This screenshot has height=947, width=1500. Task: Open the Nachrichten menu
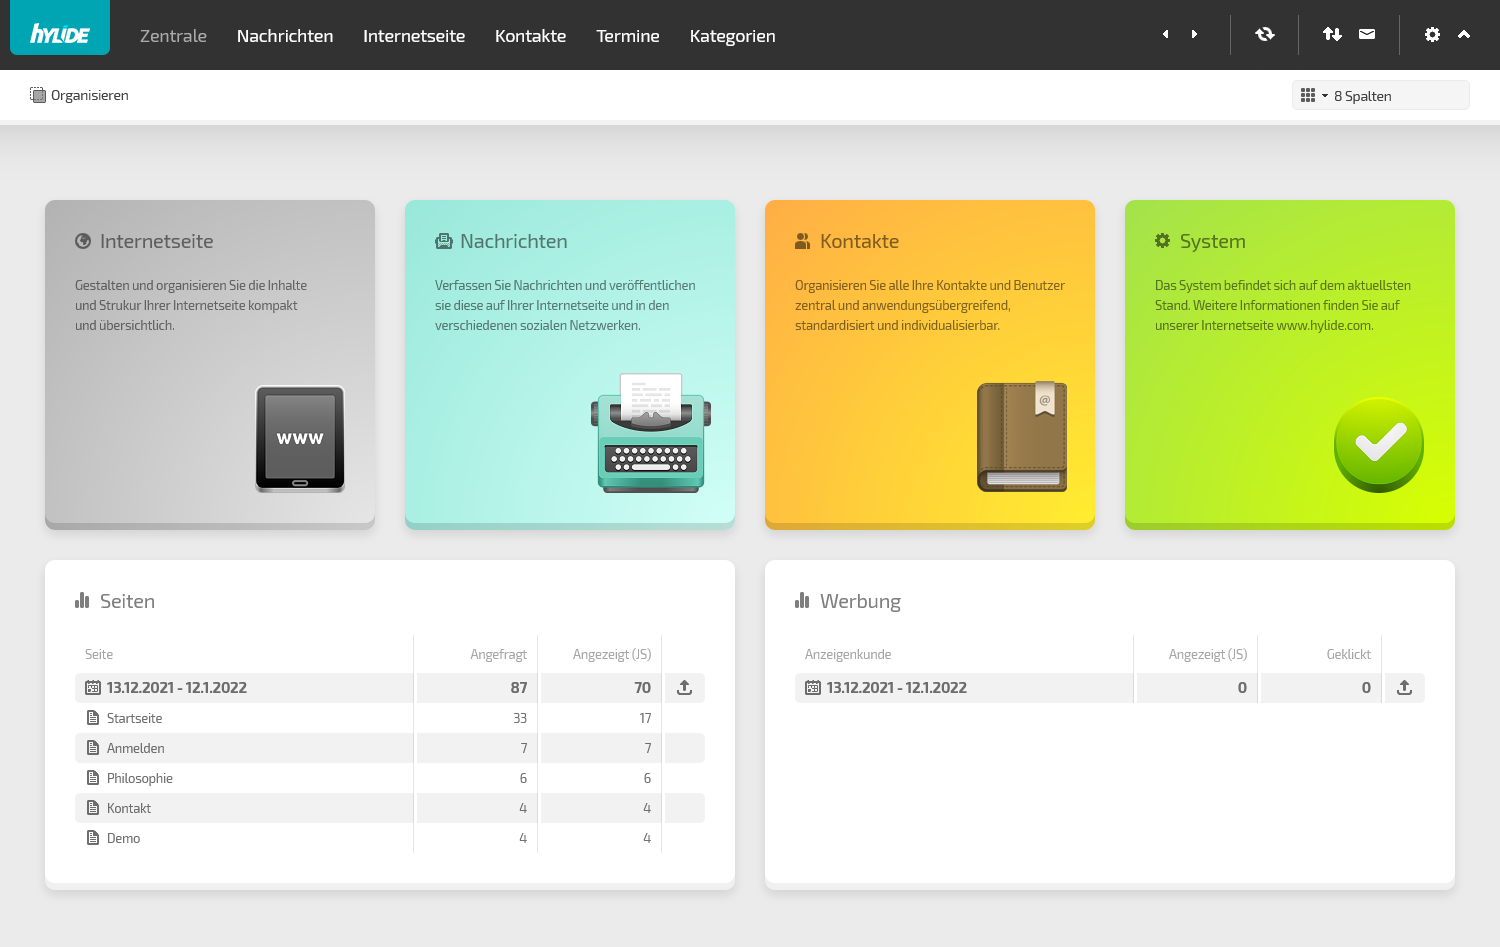[x=285, y=36]
